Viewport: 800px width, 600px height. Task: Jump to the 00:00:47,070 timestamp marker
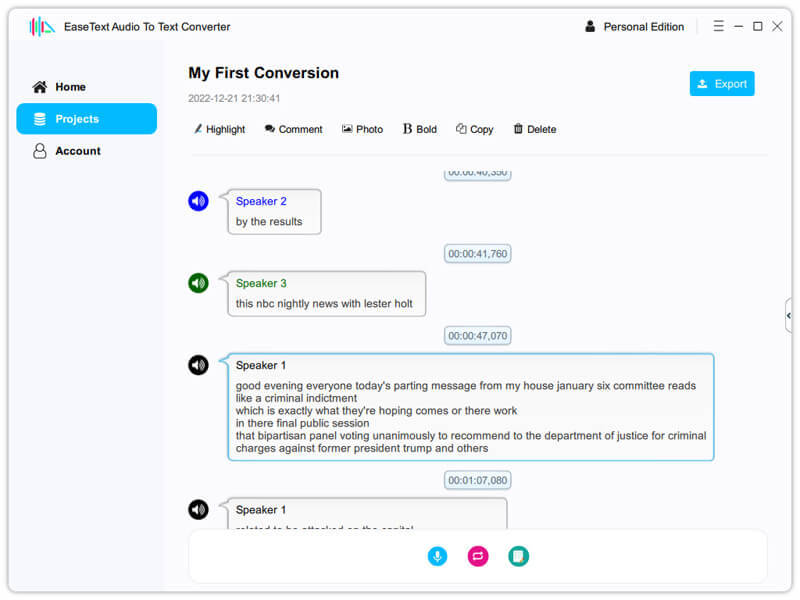(x=478, y=336)
